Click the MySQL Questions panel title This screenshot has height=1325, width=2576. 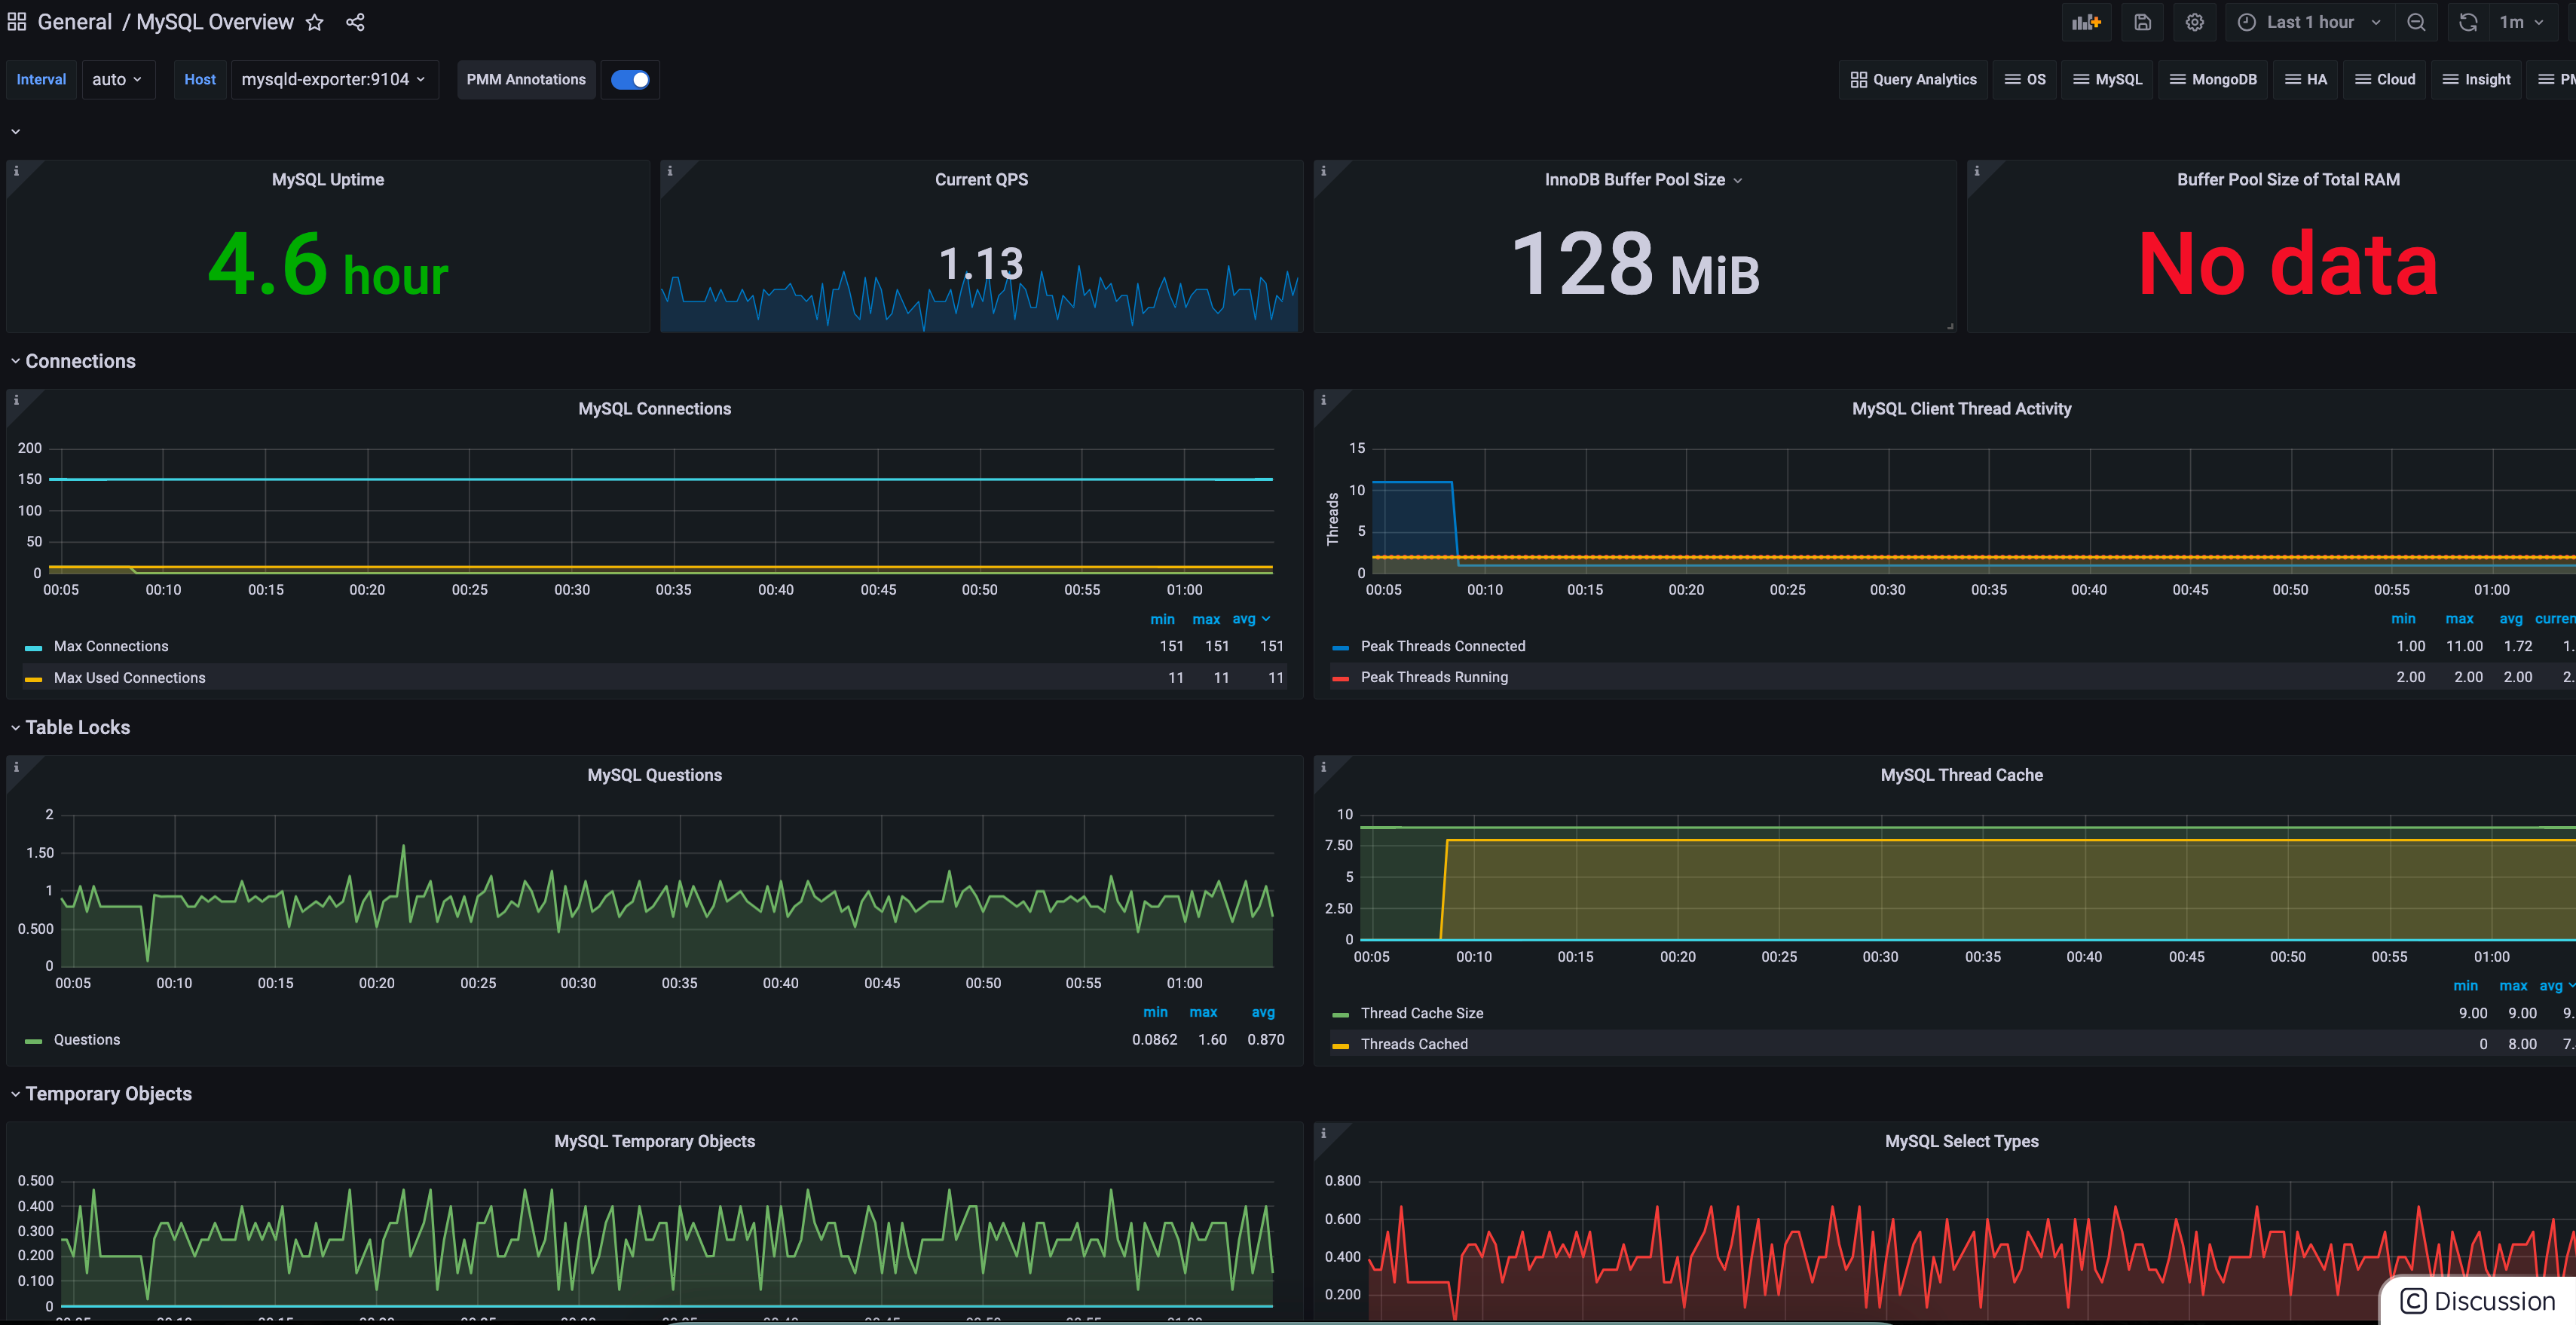(x=654, y=775)
